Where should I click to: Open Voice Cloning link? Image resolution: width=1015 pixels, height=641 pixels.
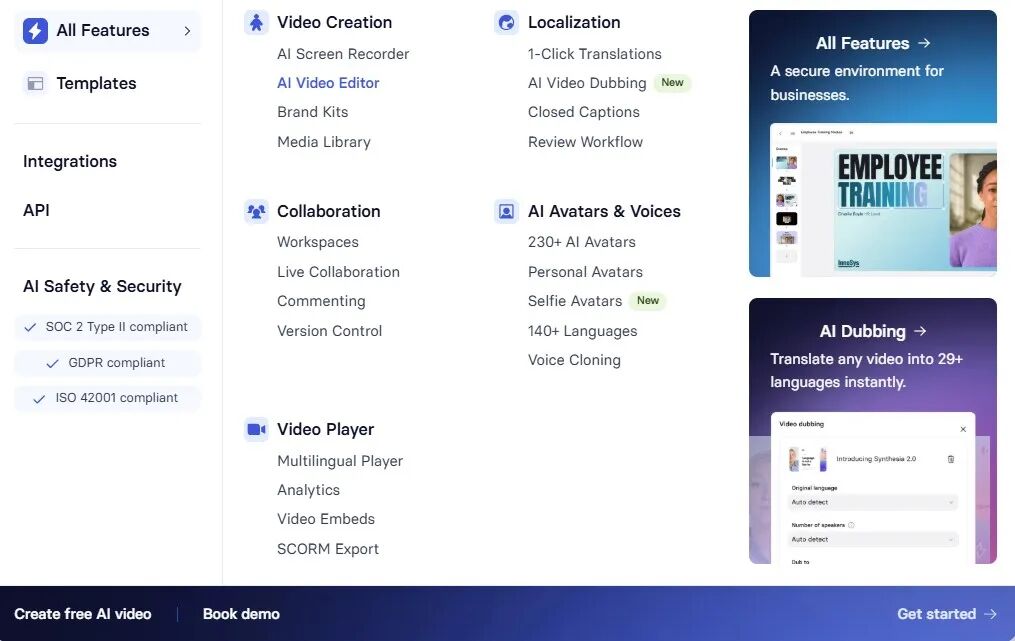574,360
